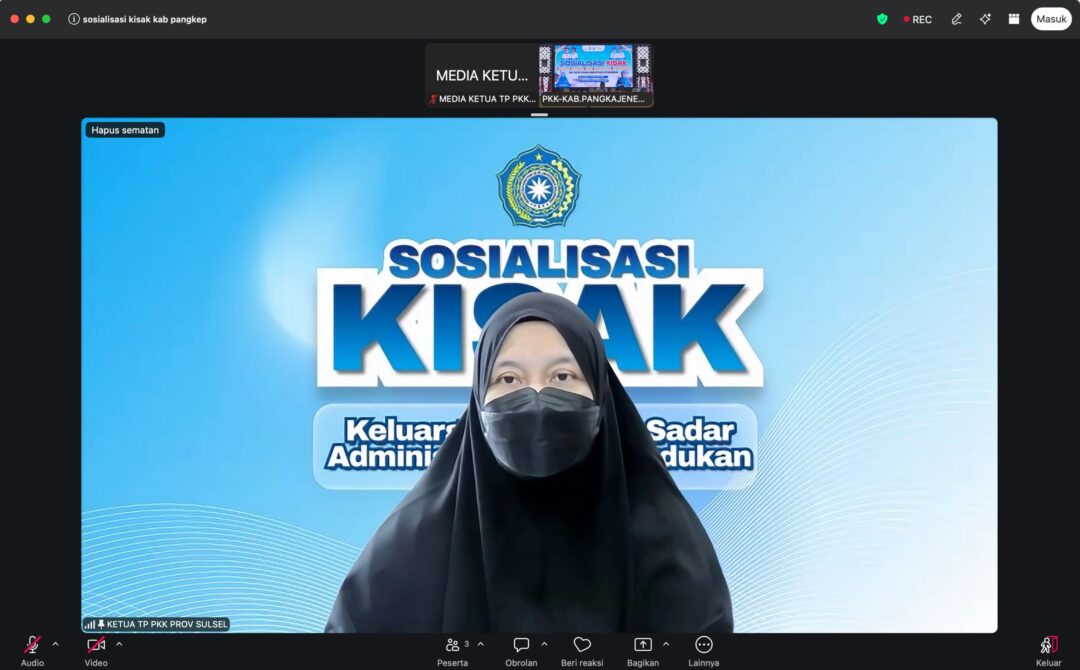Unmute the microphone Audio icon

click(x=32, y=645)
